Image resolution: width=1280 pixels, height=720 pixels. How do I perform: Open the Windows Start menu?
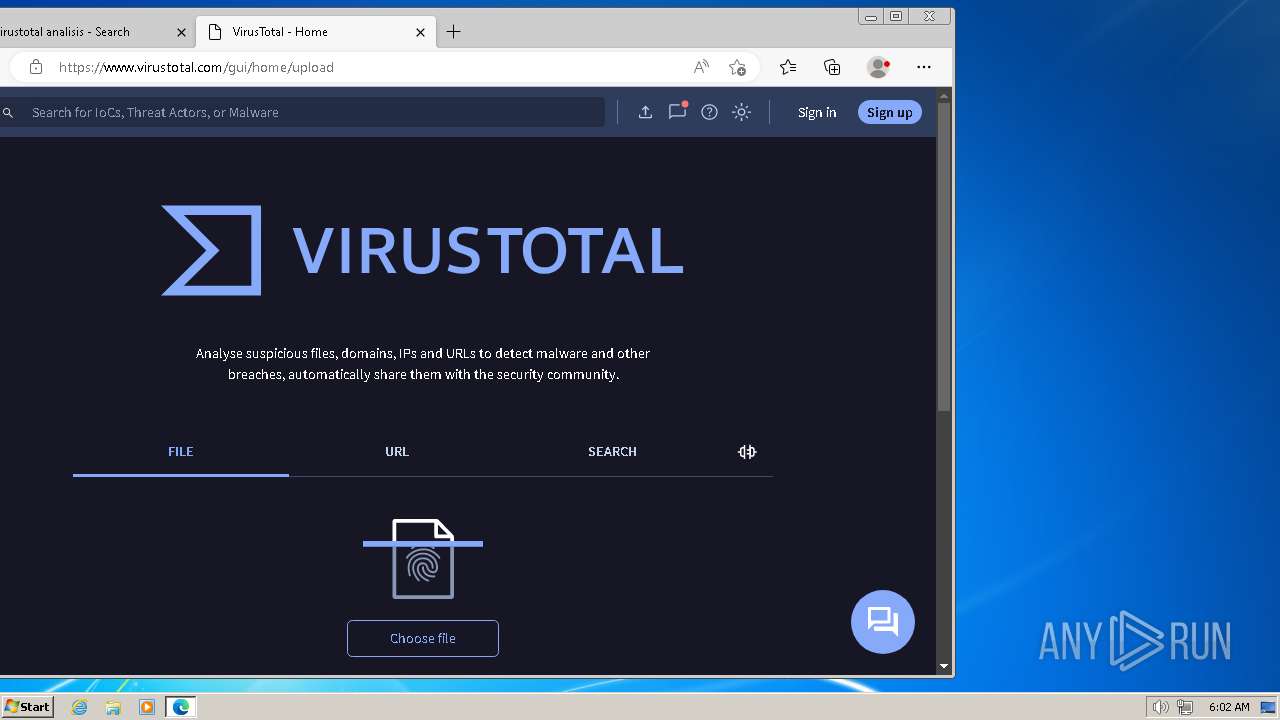point(27,707)
